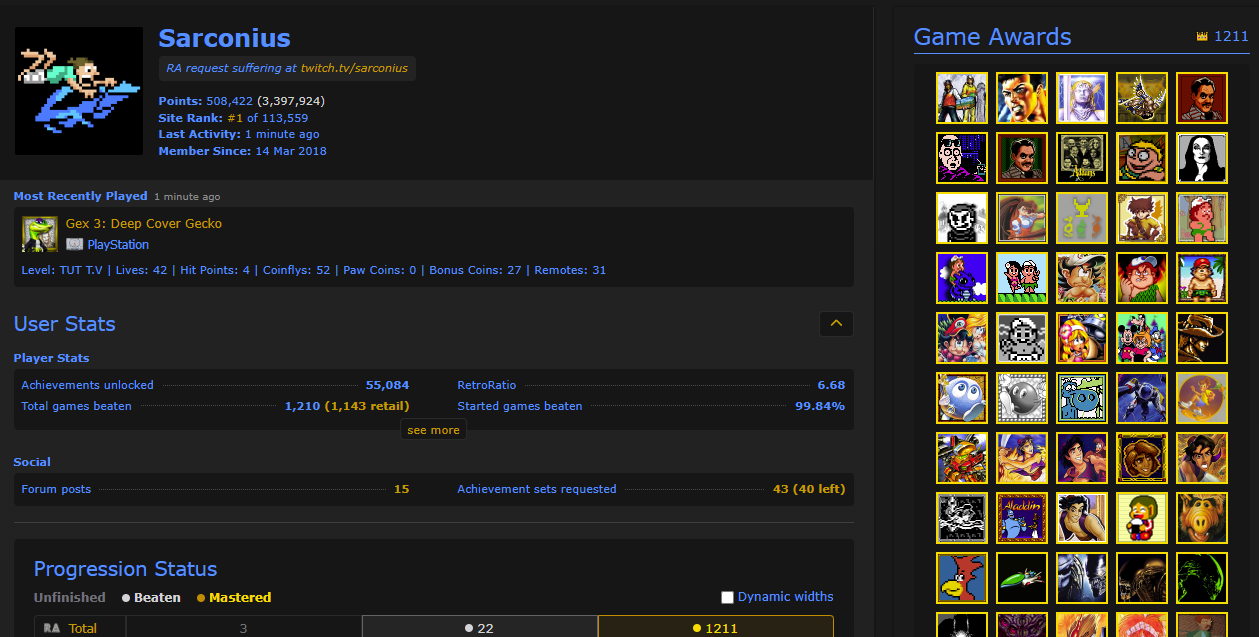
Task: Click the crown icon beside 1211
Action: pyautogui.click(x=1202, y=37)
